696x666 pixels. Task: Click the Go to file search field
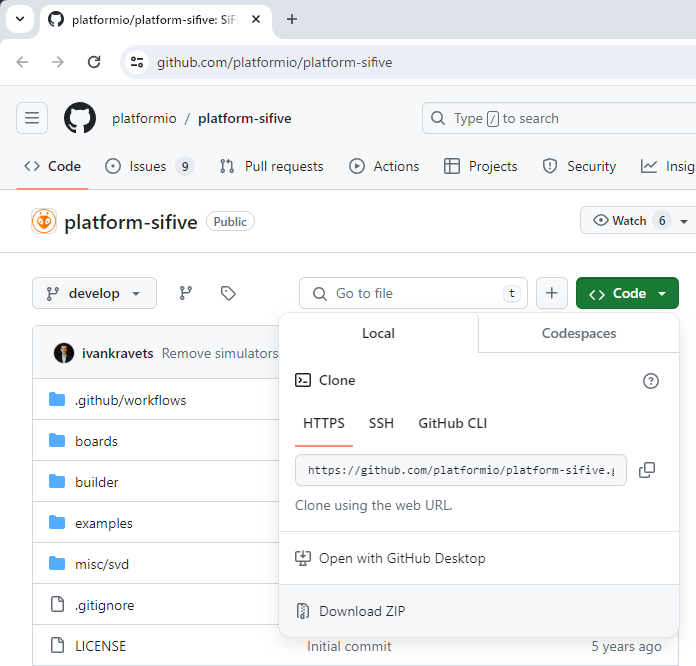tap(412, 293)
